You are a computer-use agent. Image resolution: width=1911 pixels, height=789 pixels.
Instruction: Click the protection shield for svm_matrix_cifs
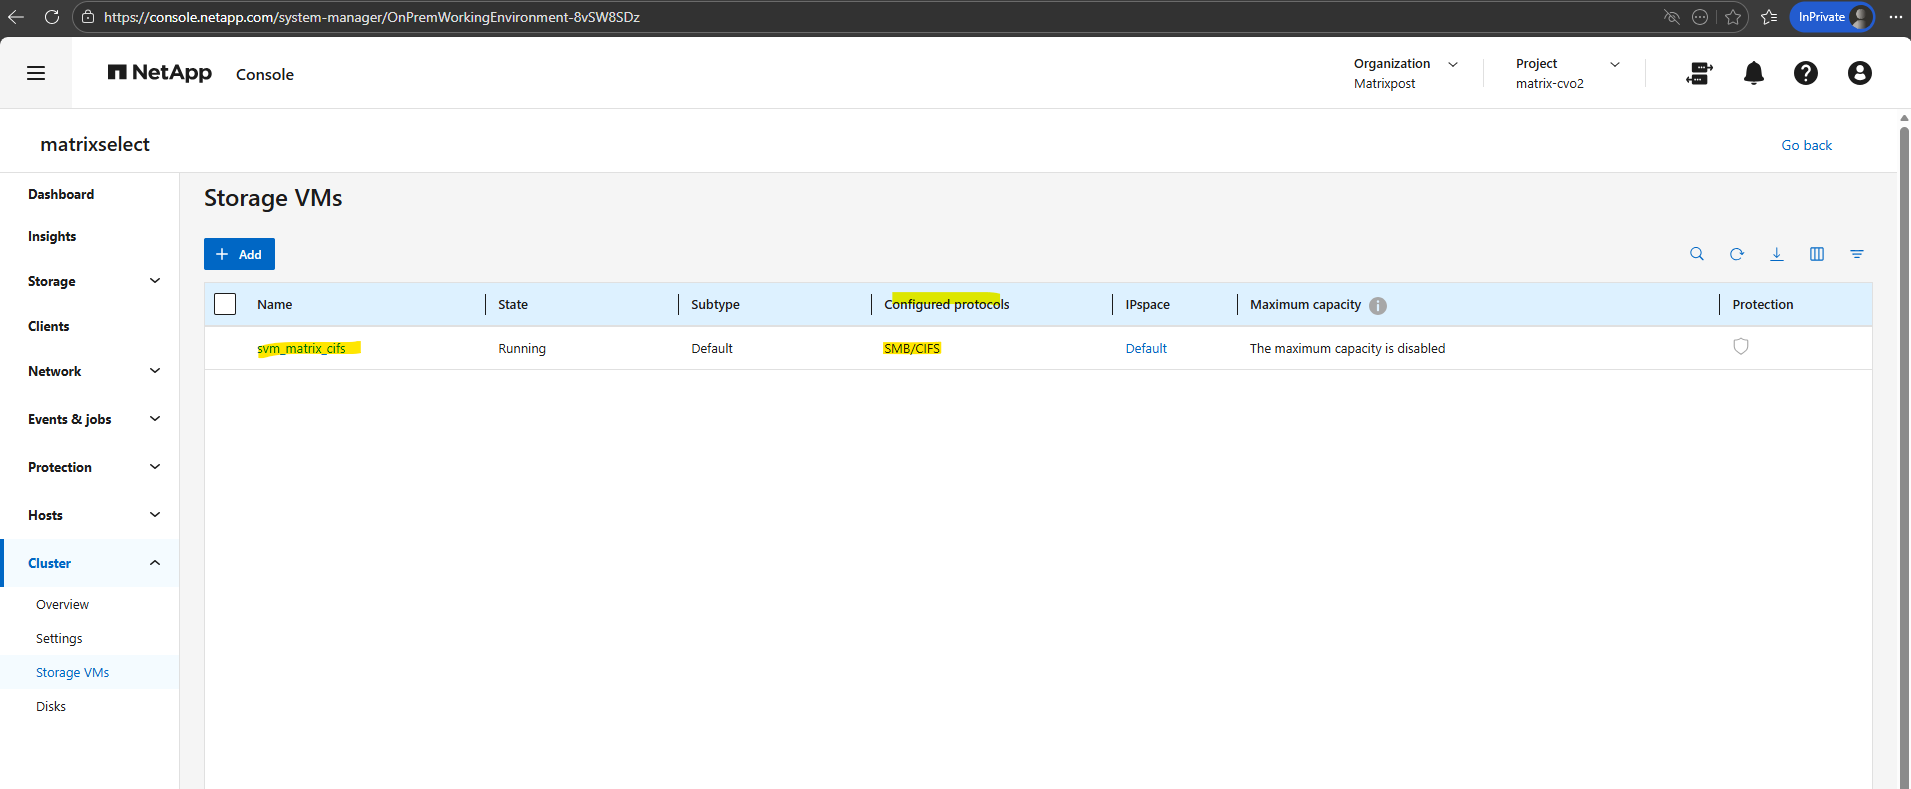coord(1741,347)
